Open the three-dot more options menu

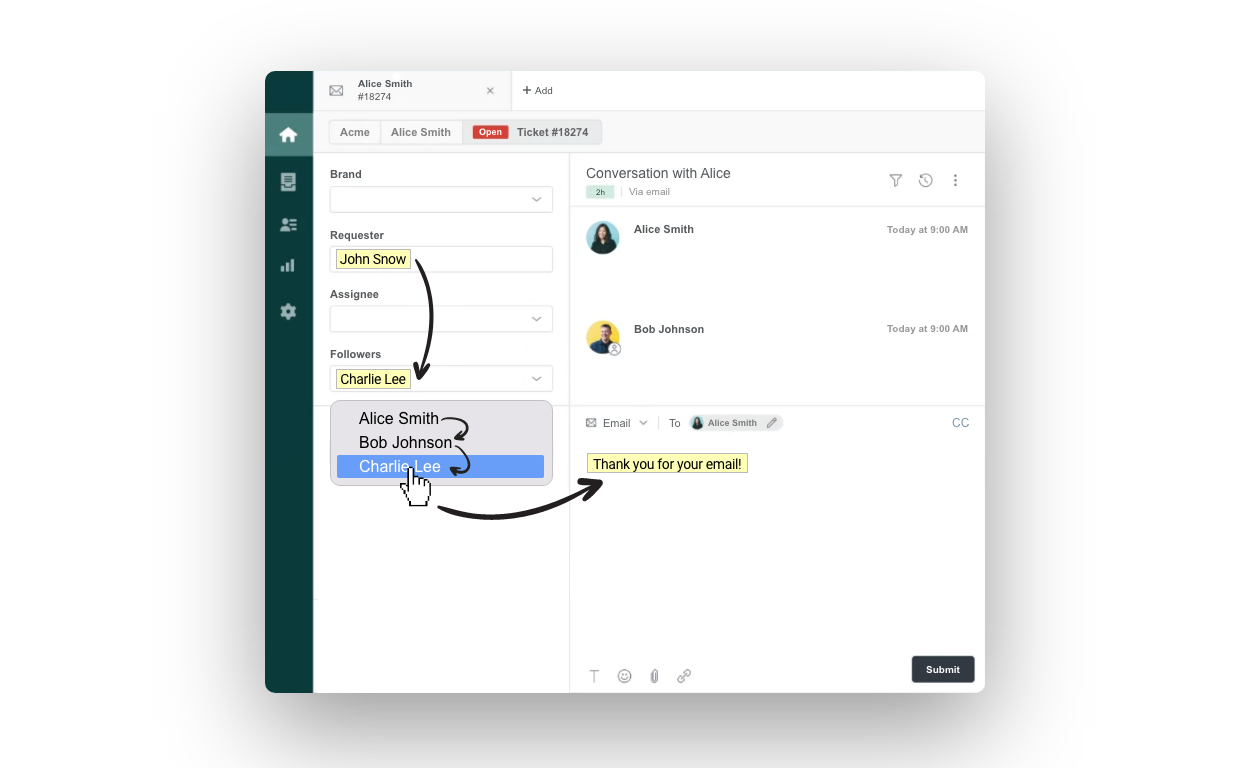[x=955, y=180]
